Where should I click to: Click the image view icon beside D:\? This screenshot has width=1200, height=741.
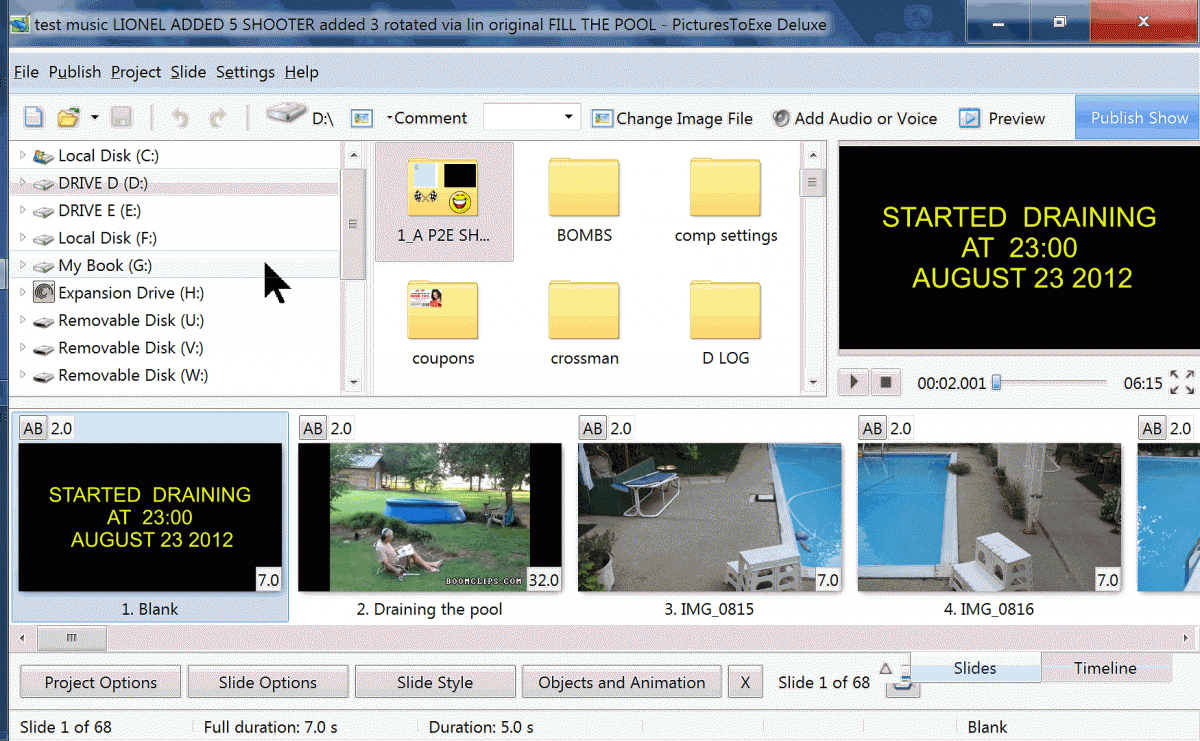click(x=361, y=118)
